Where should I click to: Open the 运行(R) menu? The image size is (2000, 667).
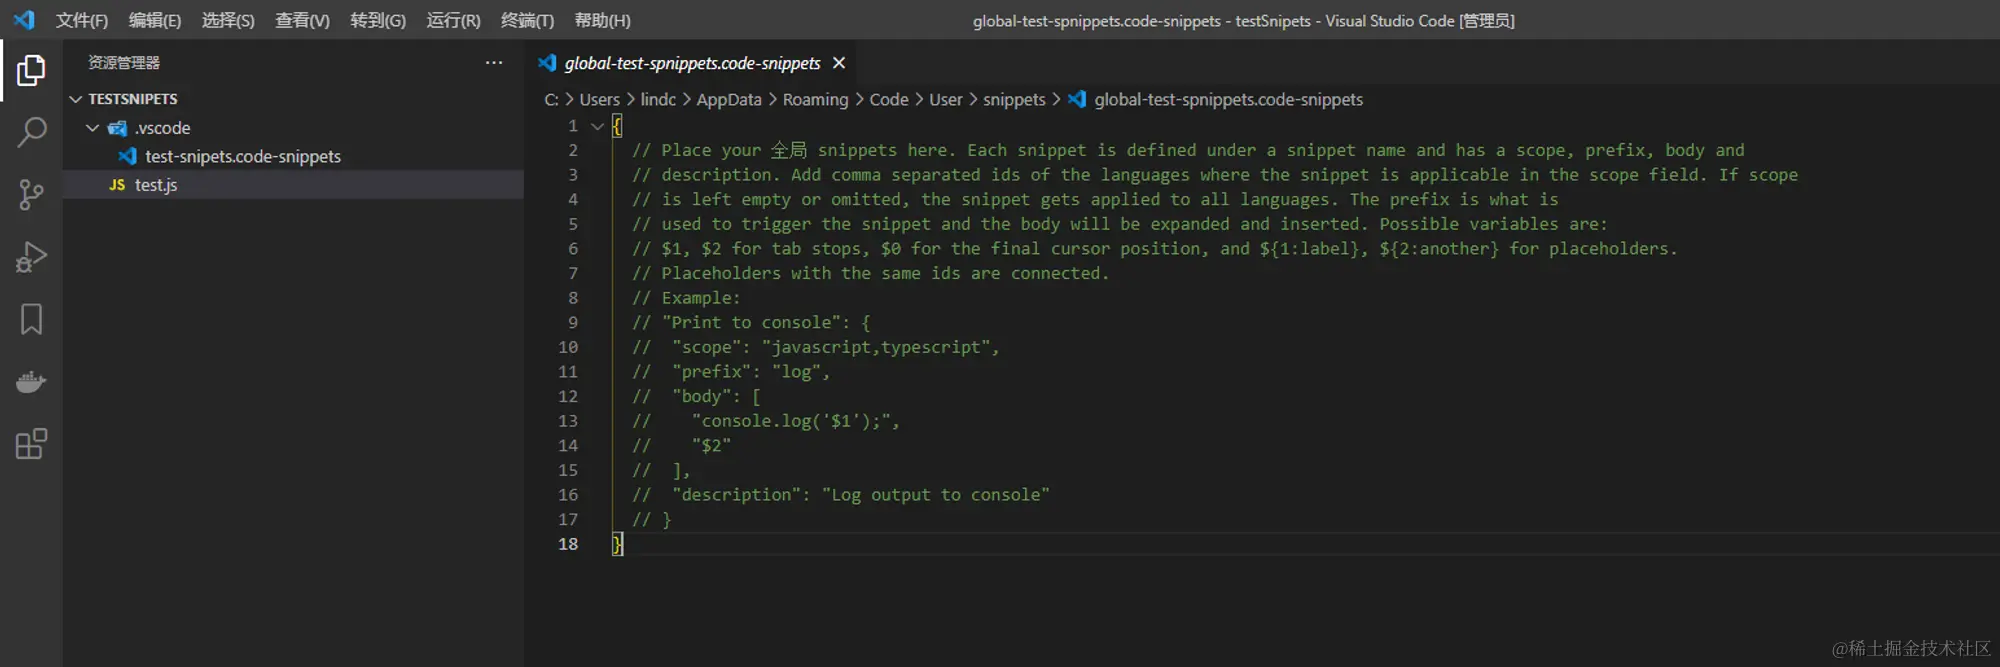point(453,20)
